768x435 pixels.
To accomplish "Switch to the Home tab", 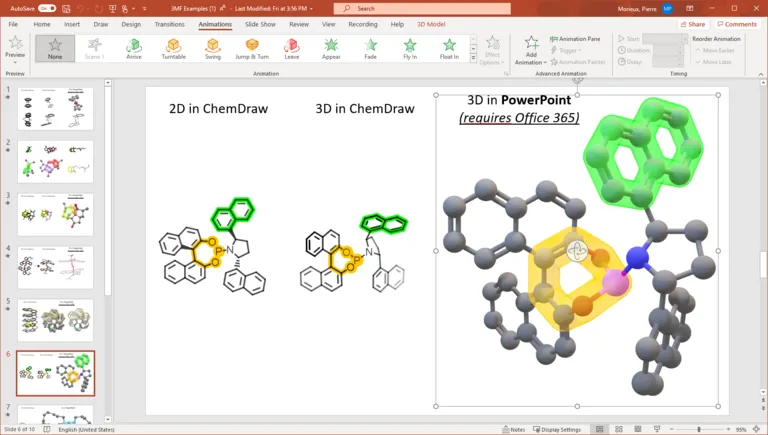I will pos(42,24).
